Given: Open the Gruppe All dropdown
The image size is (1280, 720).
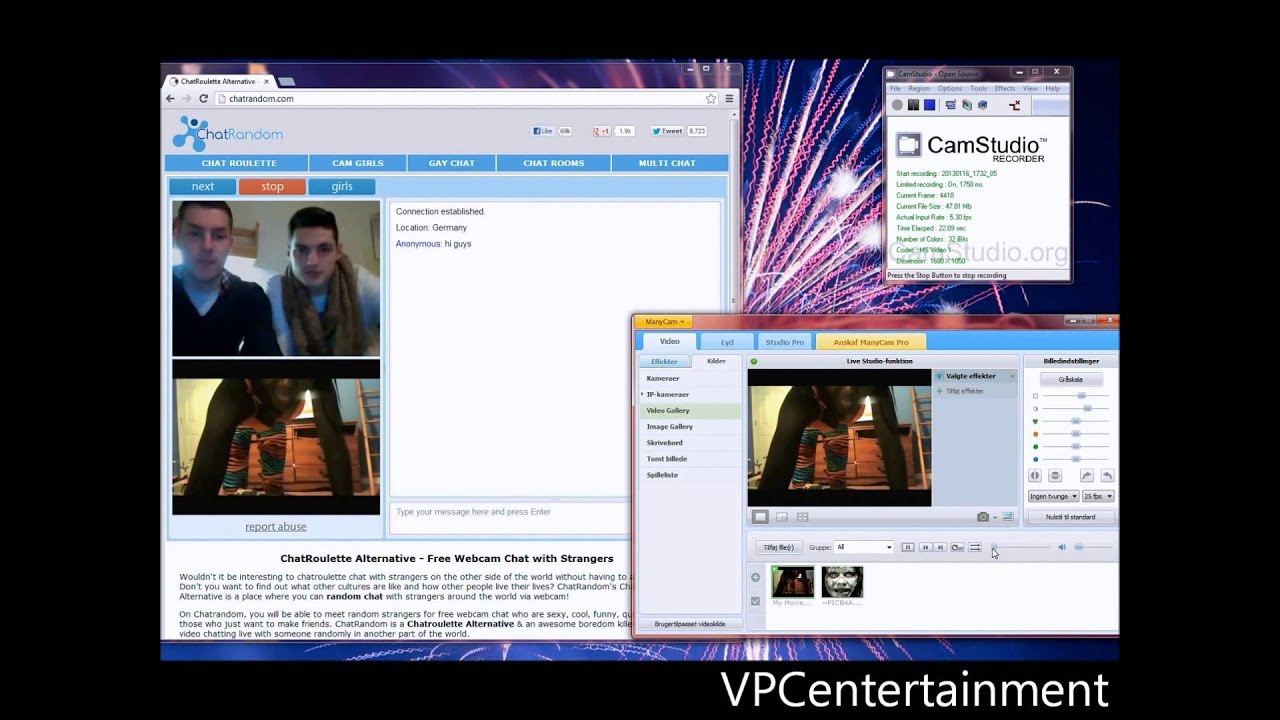Looking at the screenshot, I should tap(864, 547).
